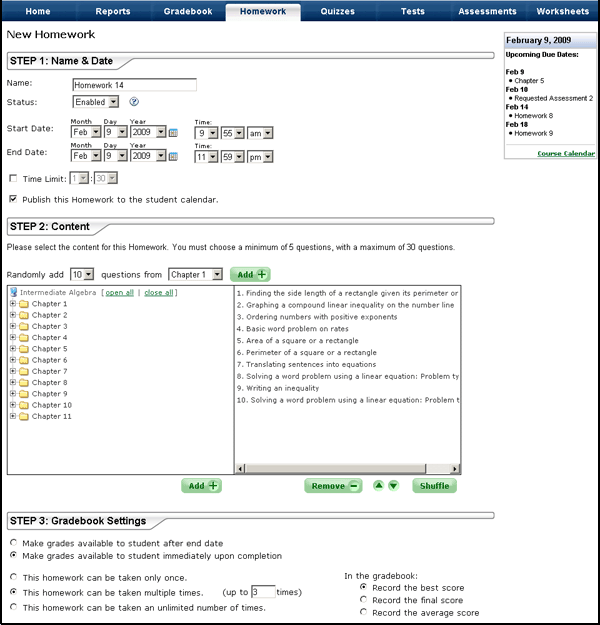Select Record the best score option
Screen dimensions: 600x625
click(x=363, y=587)
